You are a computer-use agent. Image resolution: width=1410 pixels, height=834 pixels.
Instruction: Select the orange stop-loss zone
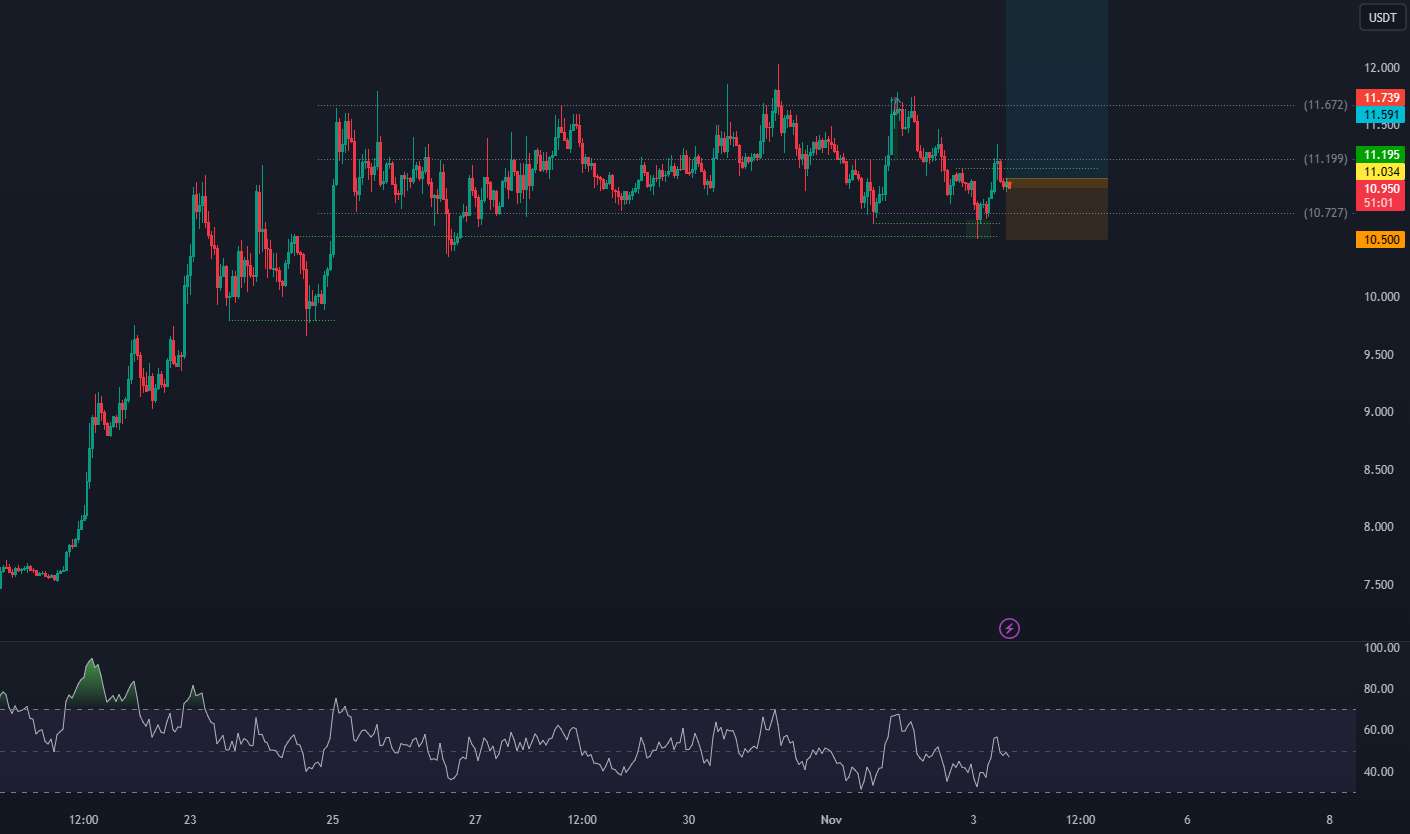pyautogui.click(x=1057, y=210)
